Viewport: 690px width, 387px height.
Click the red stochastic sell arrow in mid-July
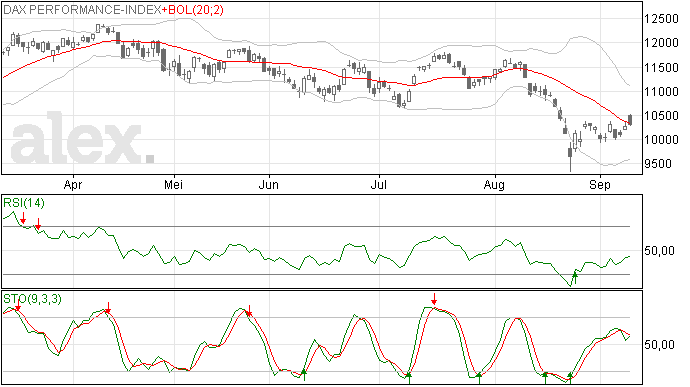pos(434,299)
